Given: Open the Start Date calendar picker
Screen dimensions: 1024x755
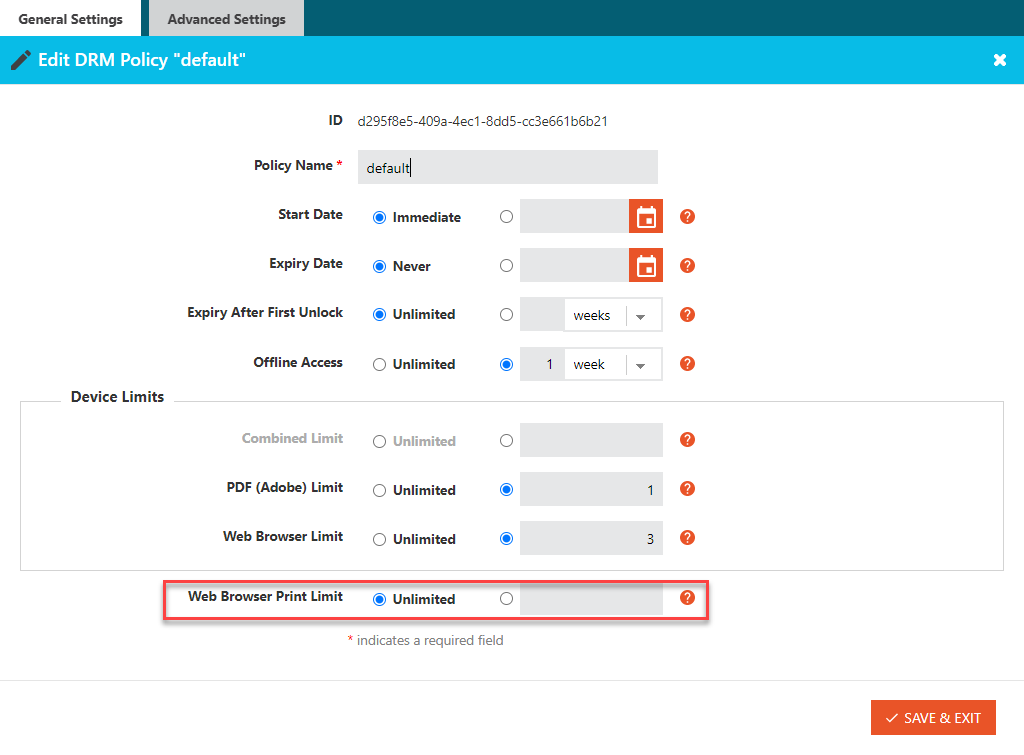Looking at the screenshot, I should click(646, 216).
